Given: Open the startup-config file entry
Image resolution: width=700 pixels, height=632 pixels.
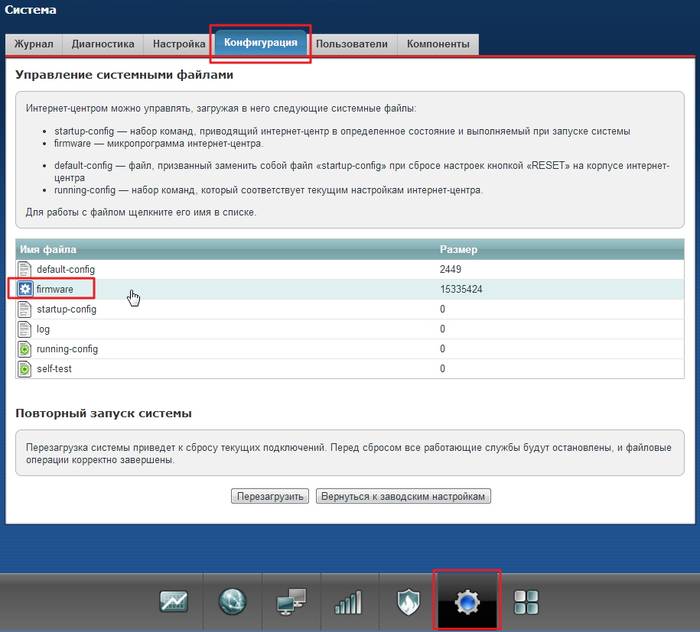Looking at the screenshot, I should (x=66, y=309).
